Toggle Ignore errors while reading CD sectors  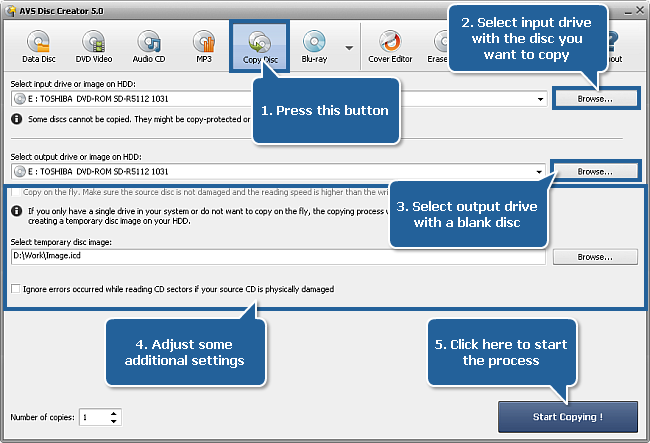point(15,289)
